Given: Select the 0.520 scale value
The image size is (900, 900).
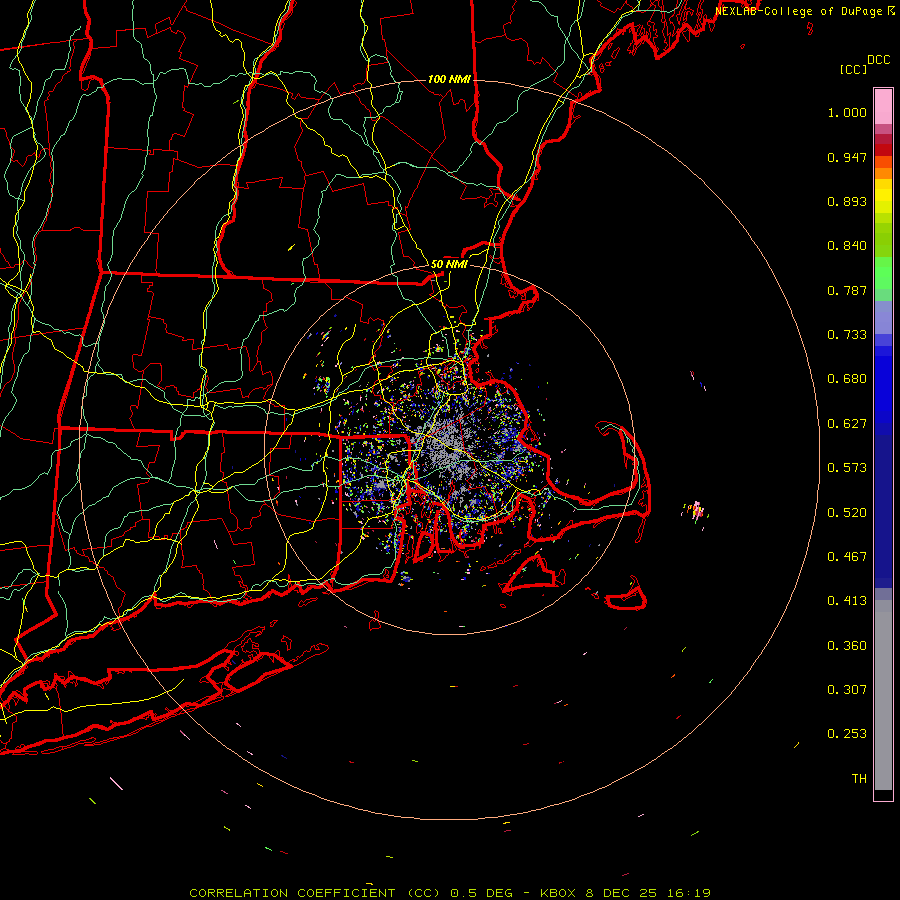Looking at the screenshot, I should pos(847,512).
